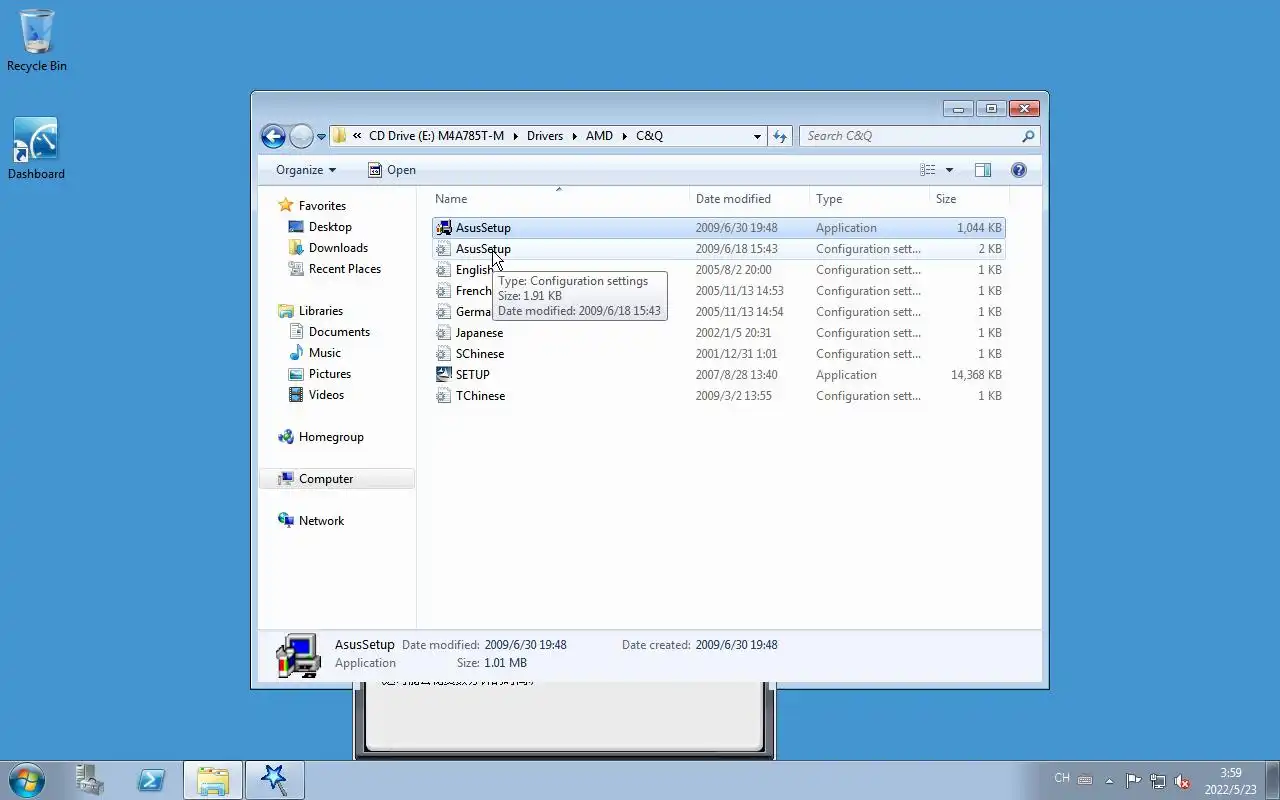Viewport: 1280px width, 800px height.
Task: Launch PowerShell from taskbar
Action: (151, 780)
